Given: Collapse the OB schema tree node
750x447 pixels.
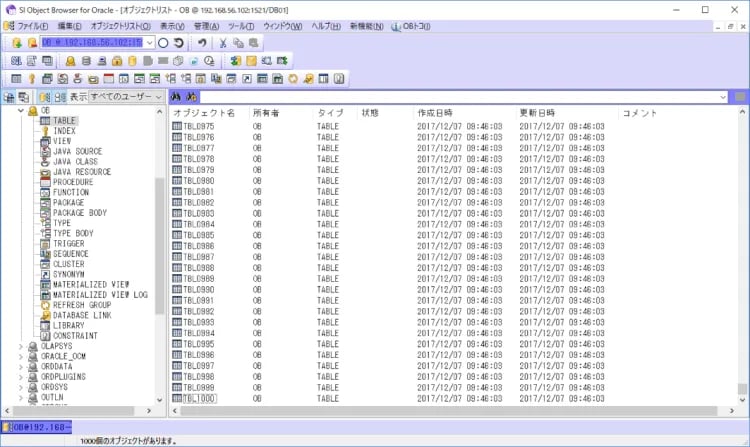Looking at the screenshot, I should click(x=21, y=111).
